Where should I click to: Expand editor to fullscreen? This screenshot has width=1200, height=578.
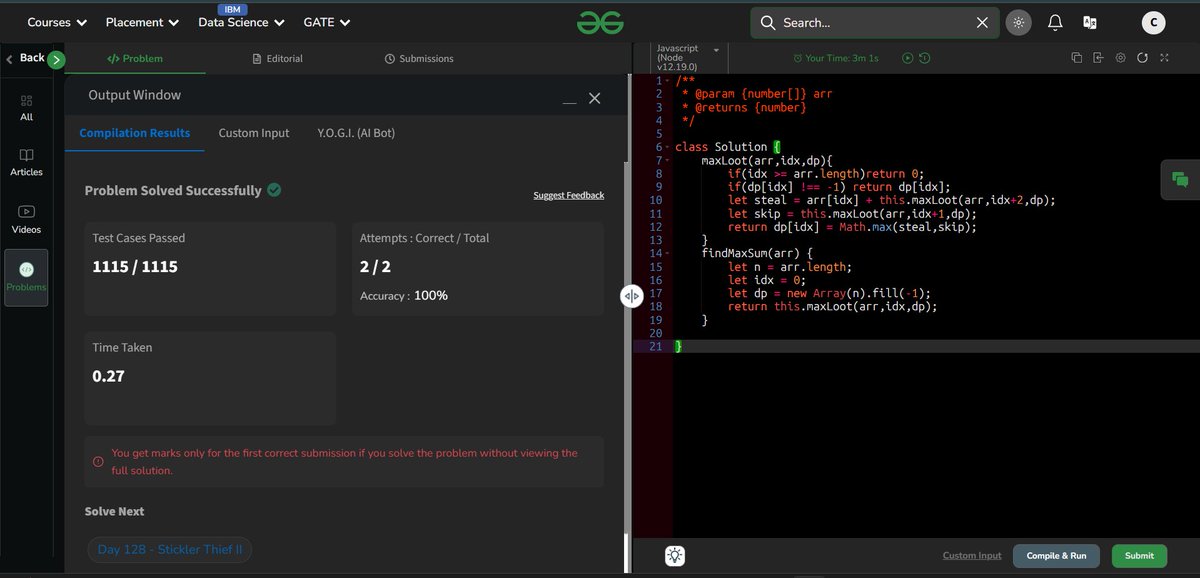(1164, 58)
